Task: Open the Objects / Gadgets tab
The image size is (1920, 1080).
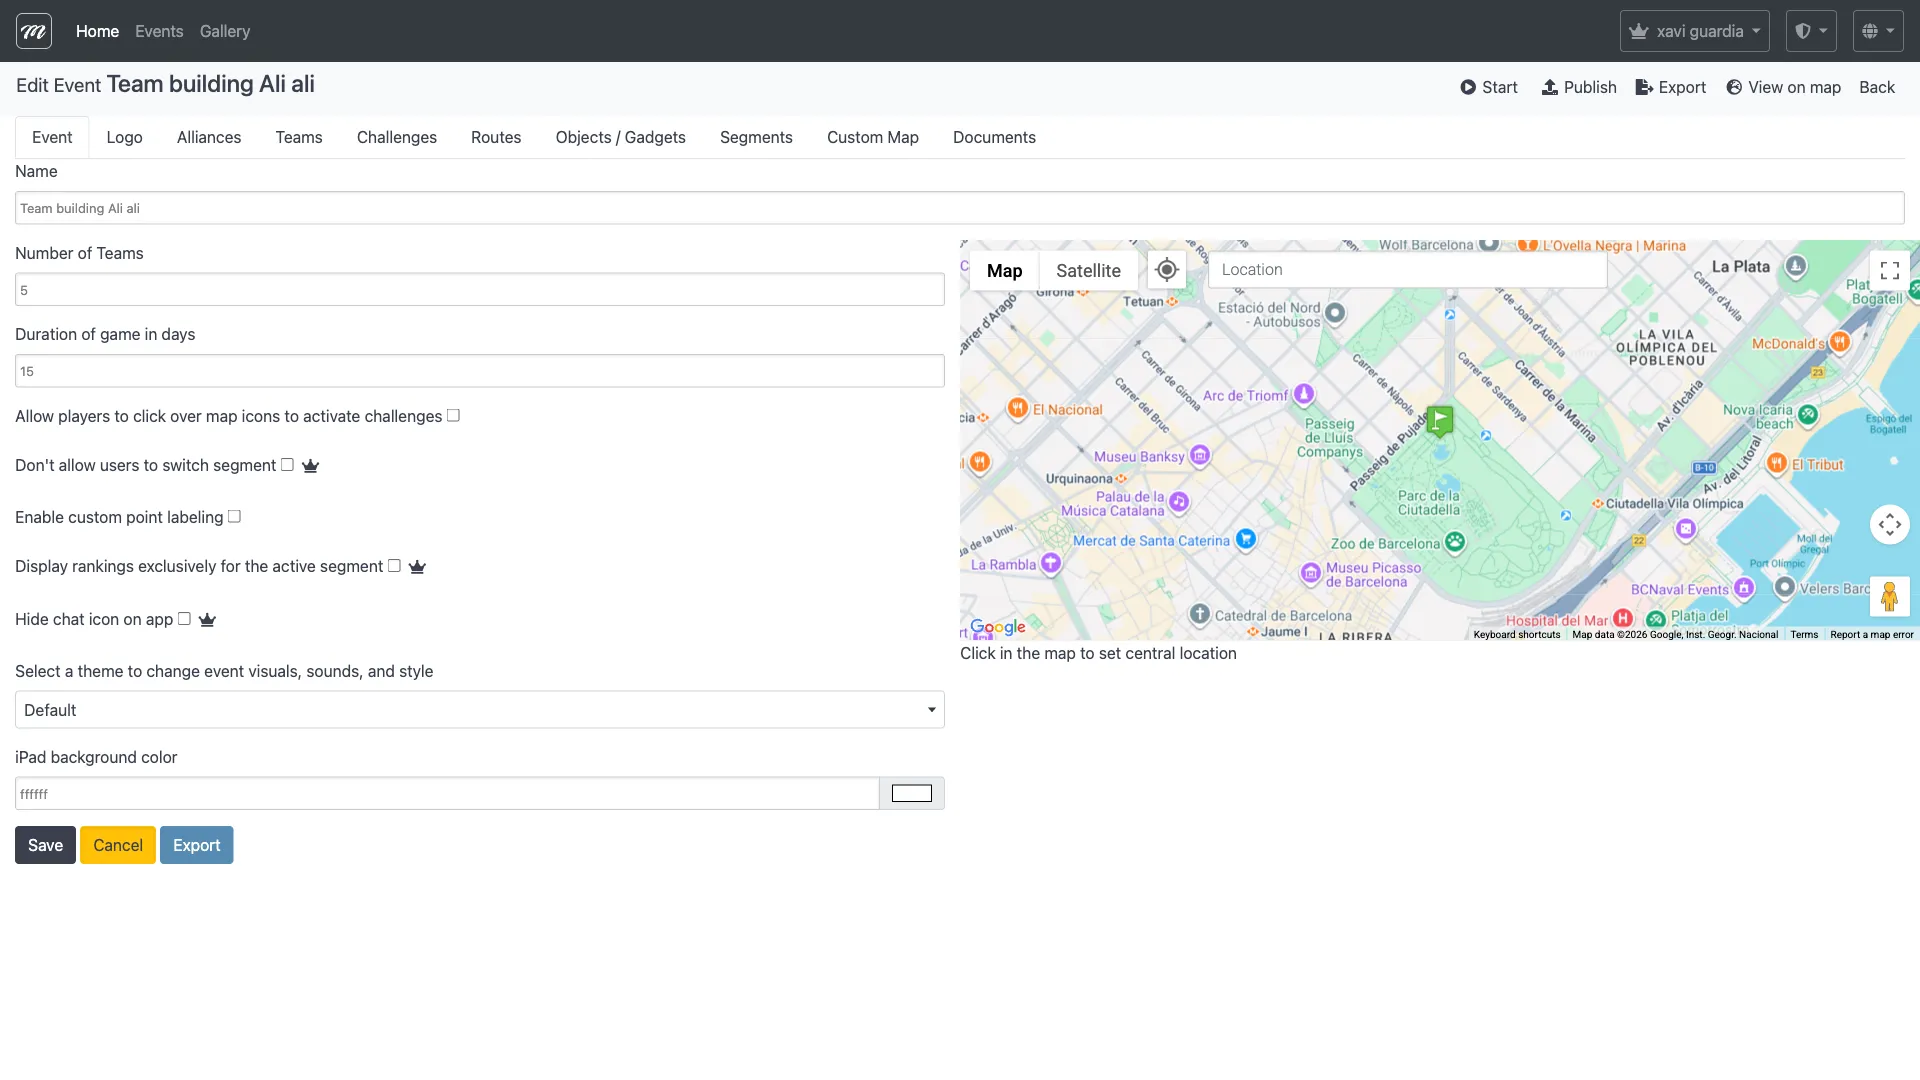Action: (x=620, y=138)
